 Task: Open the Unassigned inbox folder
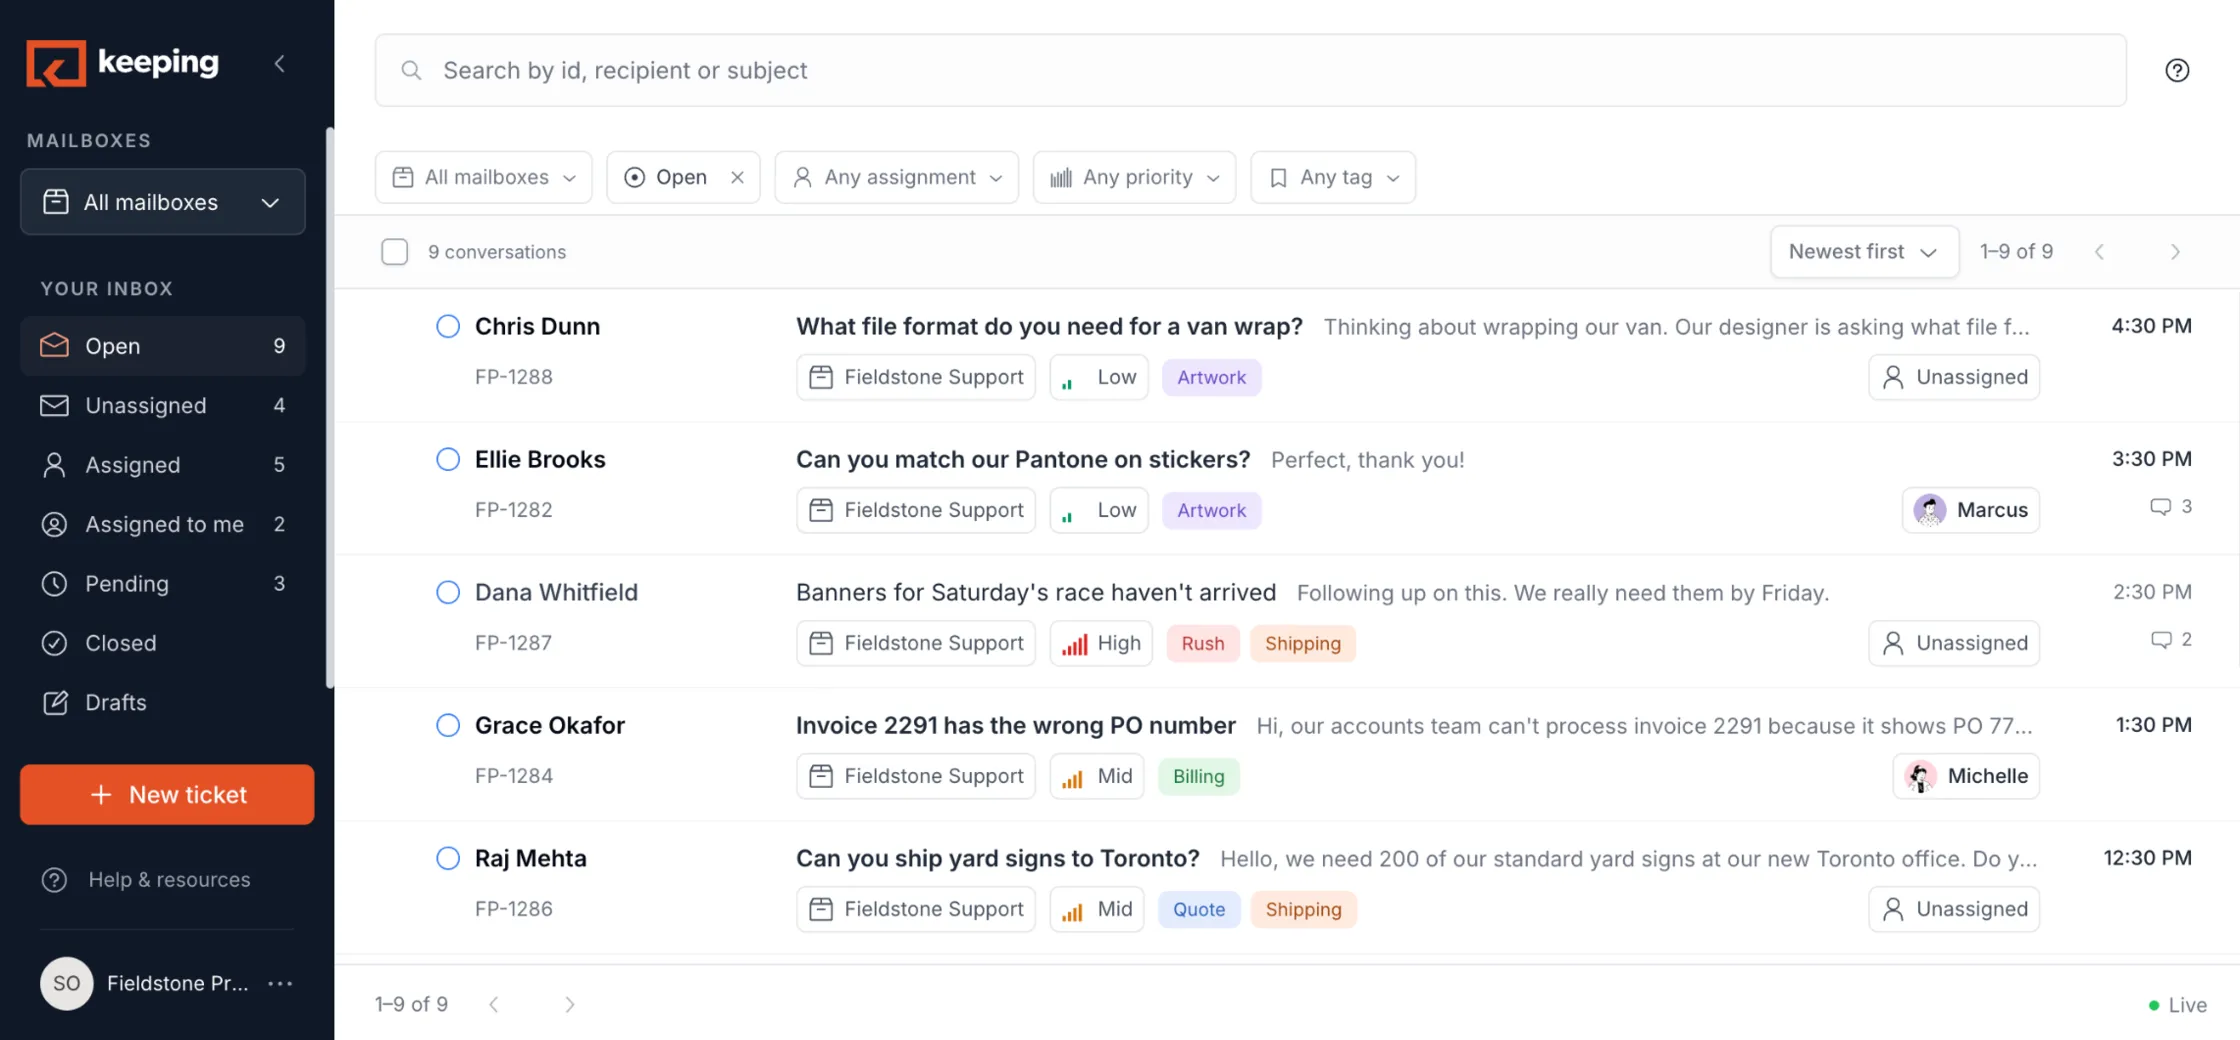(x=163, y=405)
